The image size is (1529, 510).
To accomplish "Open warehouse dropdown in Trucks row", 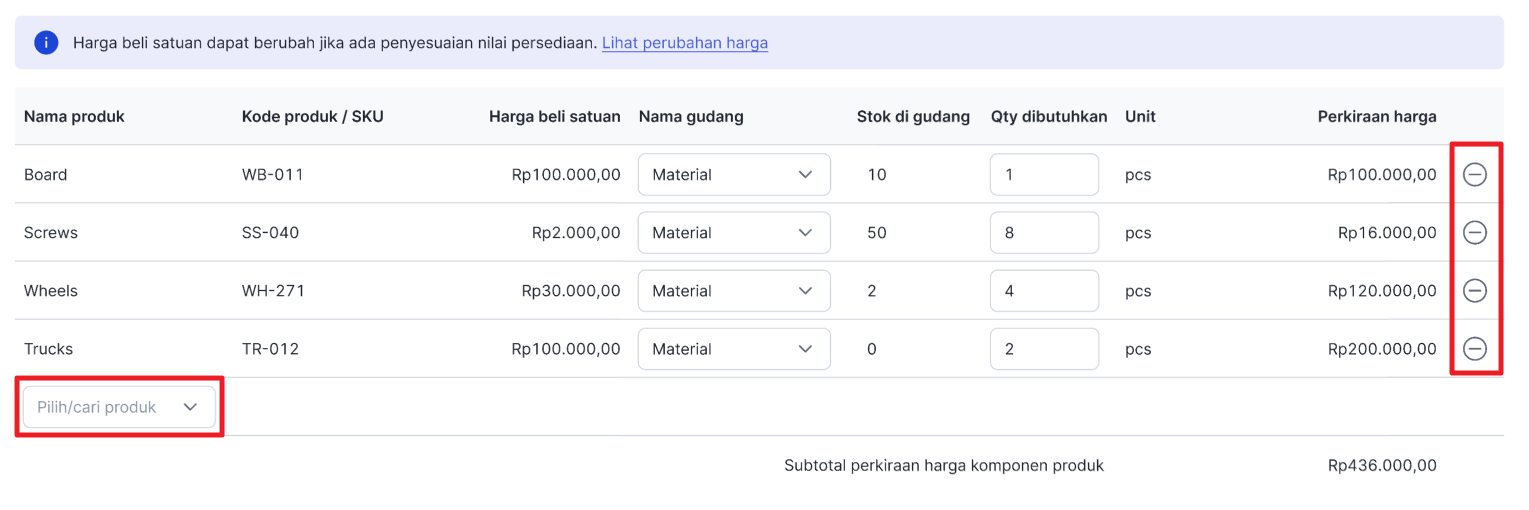I will tap(733, 349).
